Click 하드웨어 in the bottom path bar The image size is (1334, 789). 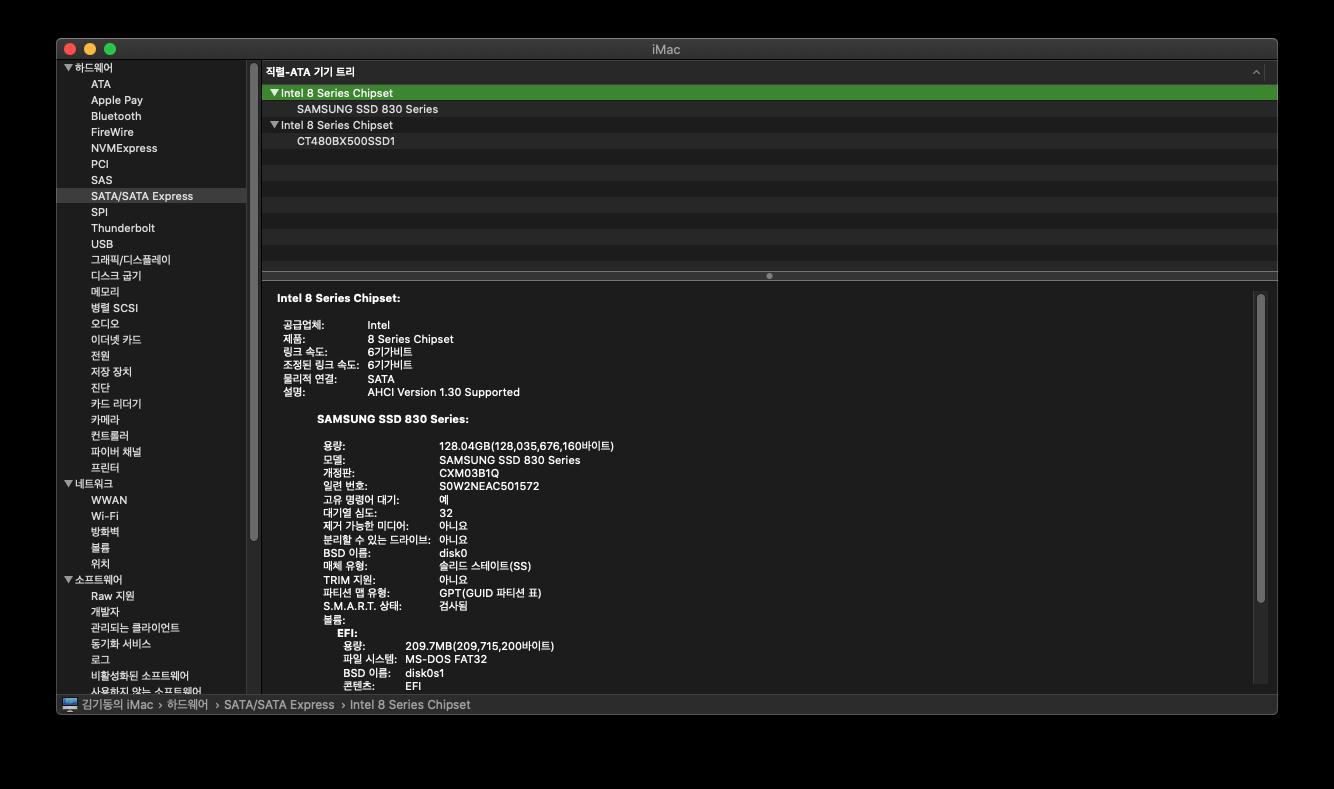[187, 705]
